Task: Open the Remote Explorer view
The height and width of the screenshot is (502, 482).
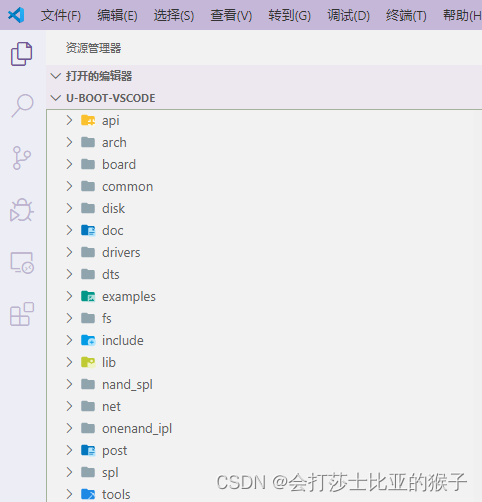Action: (x=22, y=263)
